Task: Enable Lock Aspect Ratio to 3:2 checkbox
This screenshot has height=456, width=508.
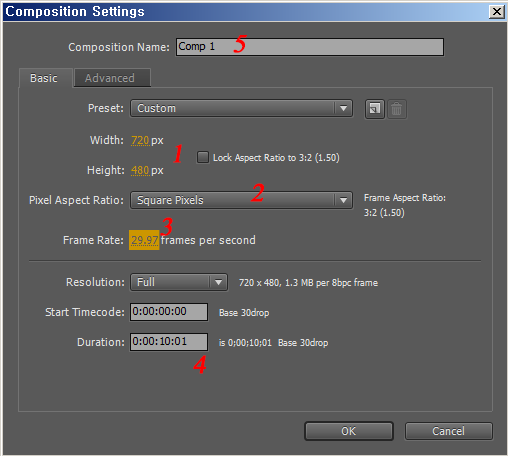Action: tap(203, 157)
